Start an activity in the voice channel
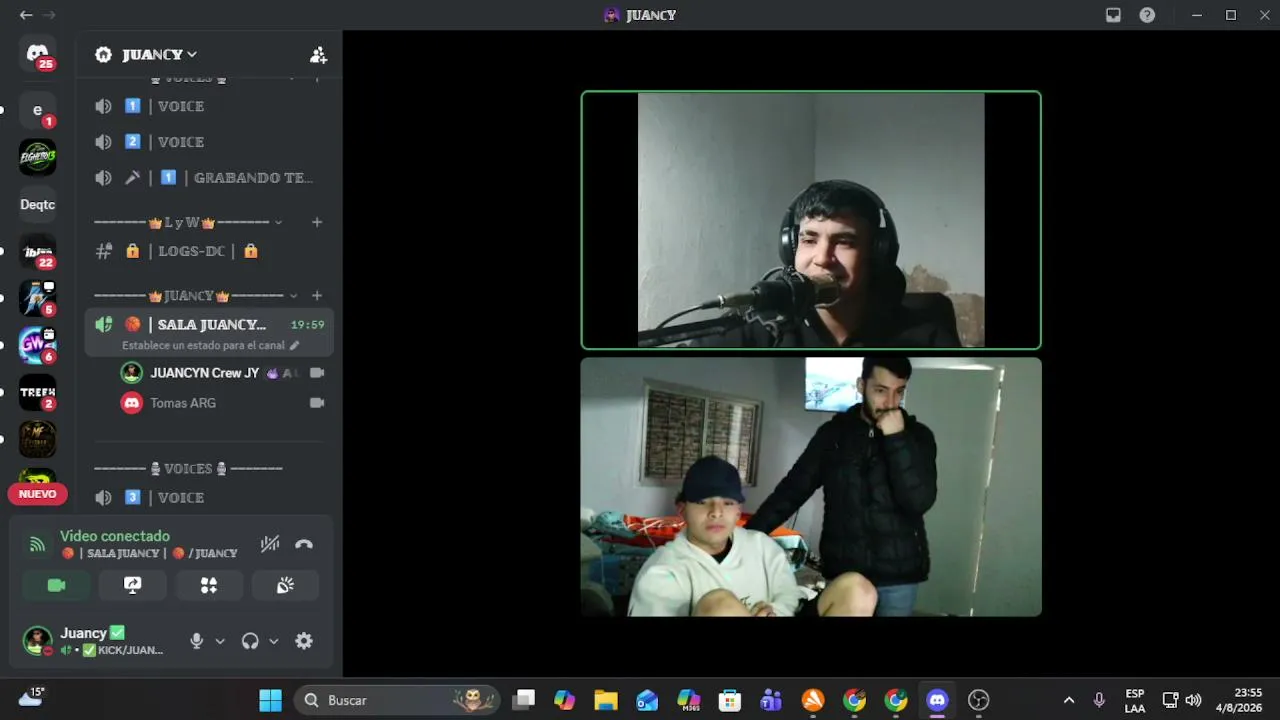The height and width of the screenshot is (720, 1280). pos(209,585)
